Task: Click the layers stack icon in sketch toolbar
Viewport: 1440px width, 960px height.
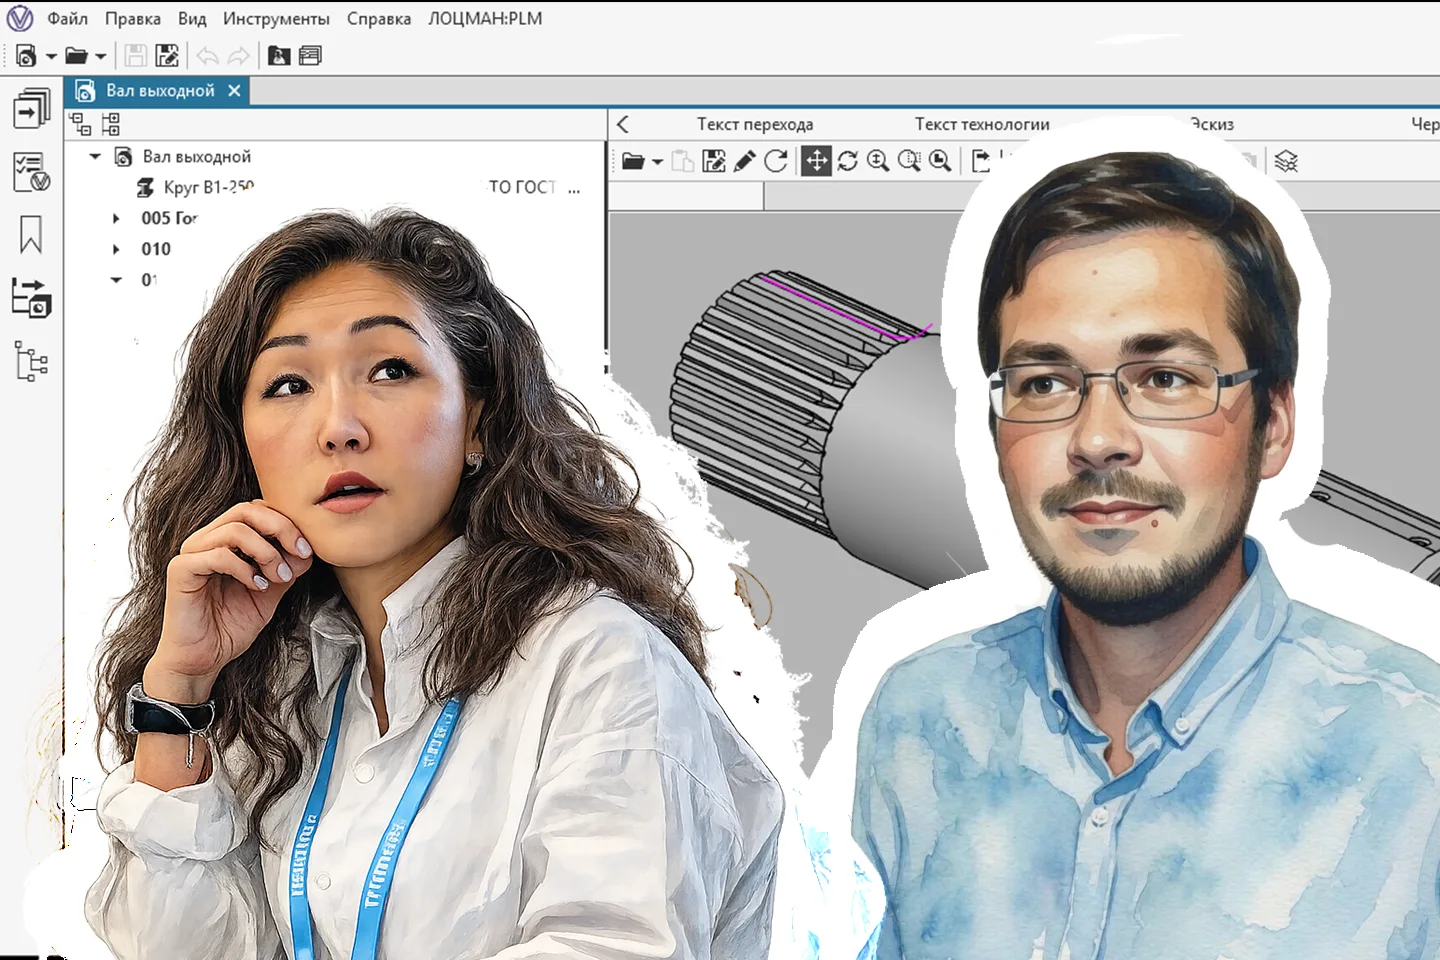Action: tap(1286, 161)
